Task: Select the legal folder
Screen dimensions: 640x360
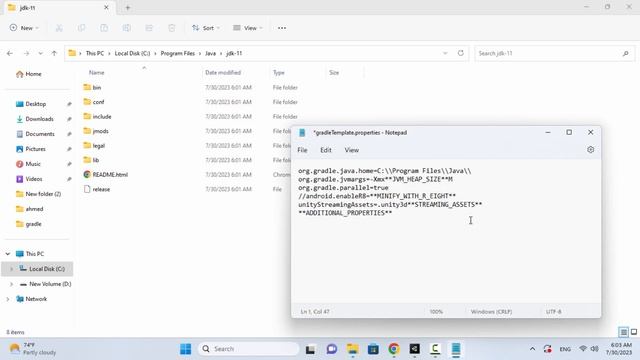Action: [x=99, y=146]
